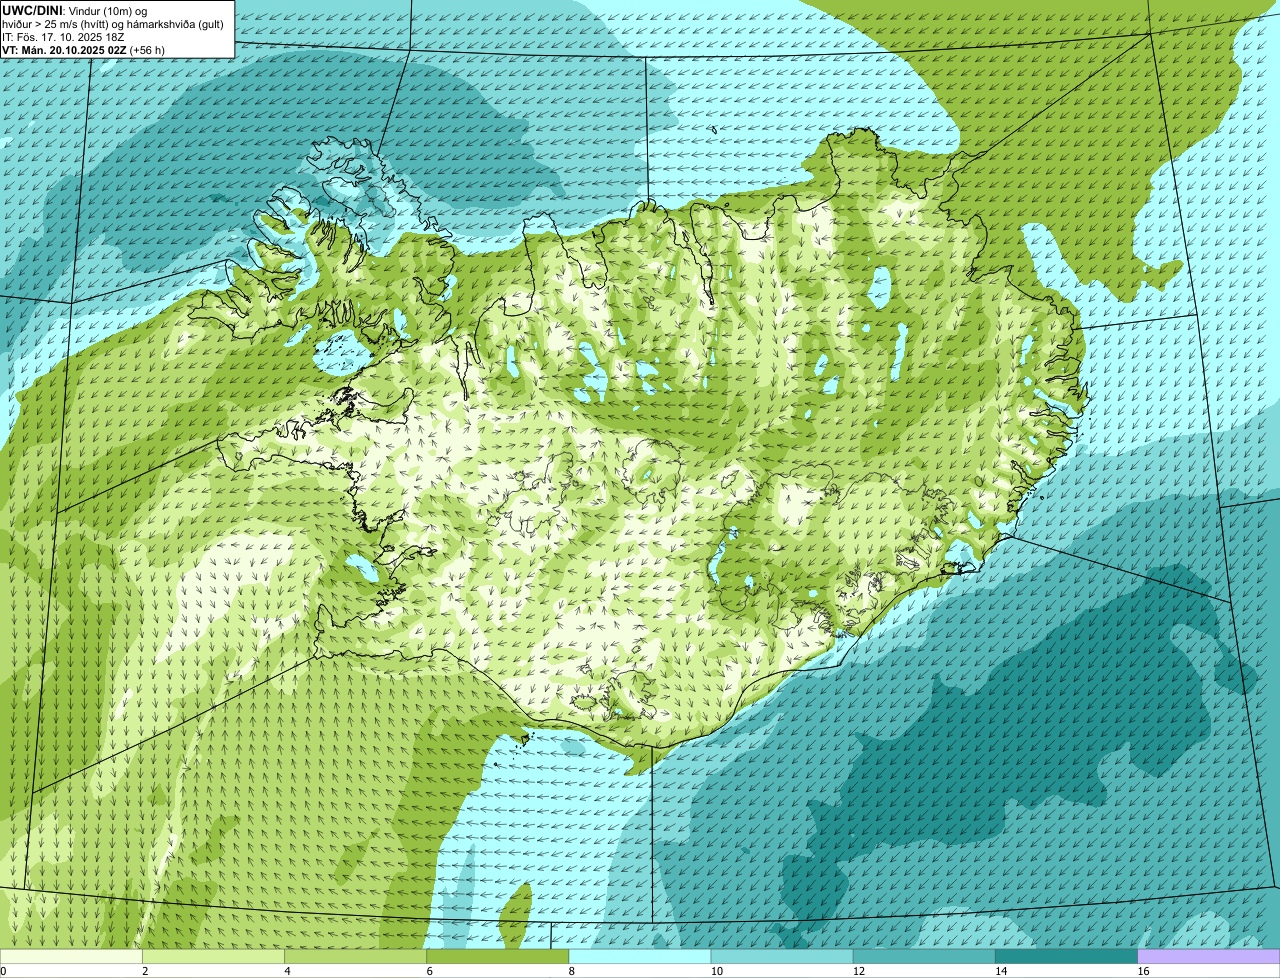This screenshot has height=978, width=1280.
Task: Choose the 12–14 teal legend swatch
Action: (924, 956)
